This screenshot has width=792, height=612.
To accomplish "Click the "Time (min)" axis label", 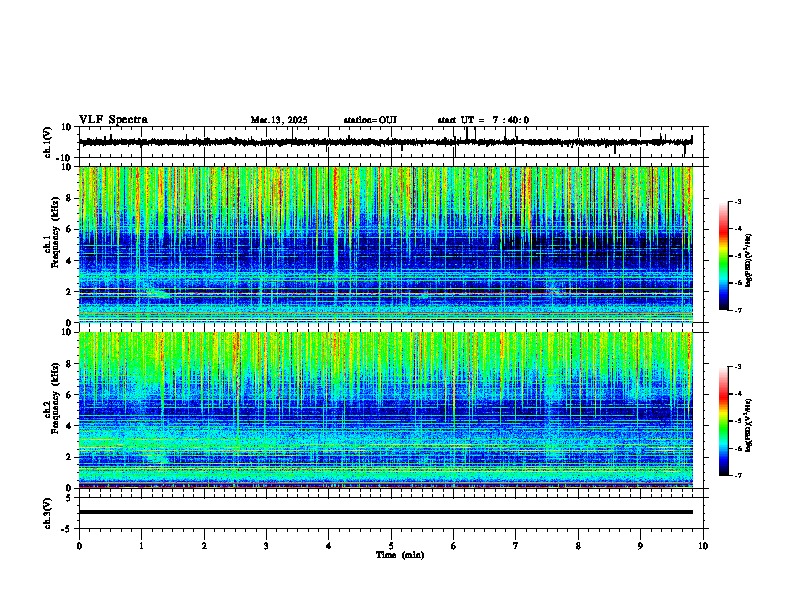I will [x=400, y=555].
